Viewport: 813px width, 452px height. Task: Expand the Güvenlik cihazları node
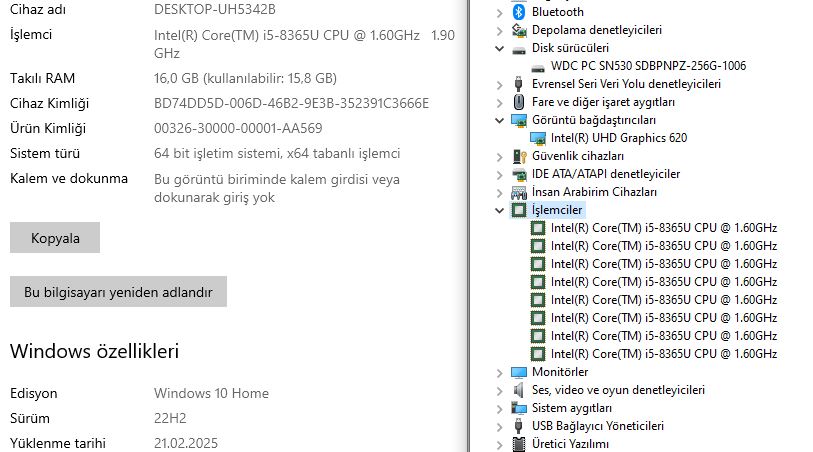499,157
